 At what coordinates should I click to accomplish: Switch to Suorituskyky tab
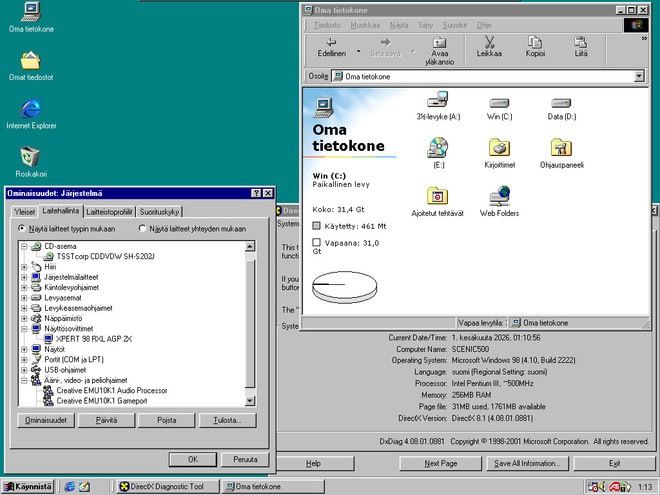click(159, 212)
